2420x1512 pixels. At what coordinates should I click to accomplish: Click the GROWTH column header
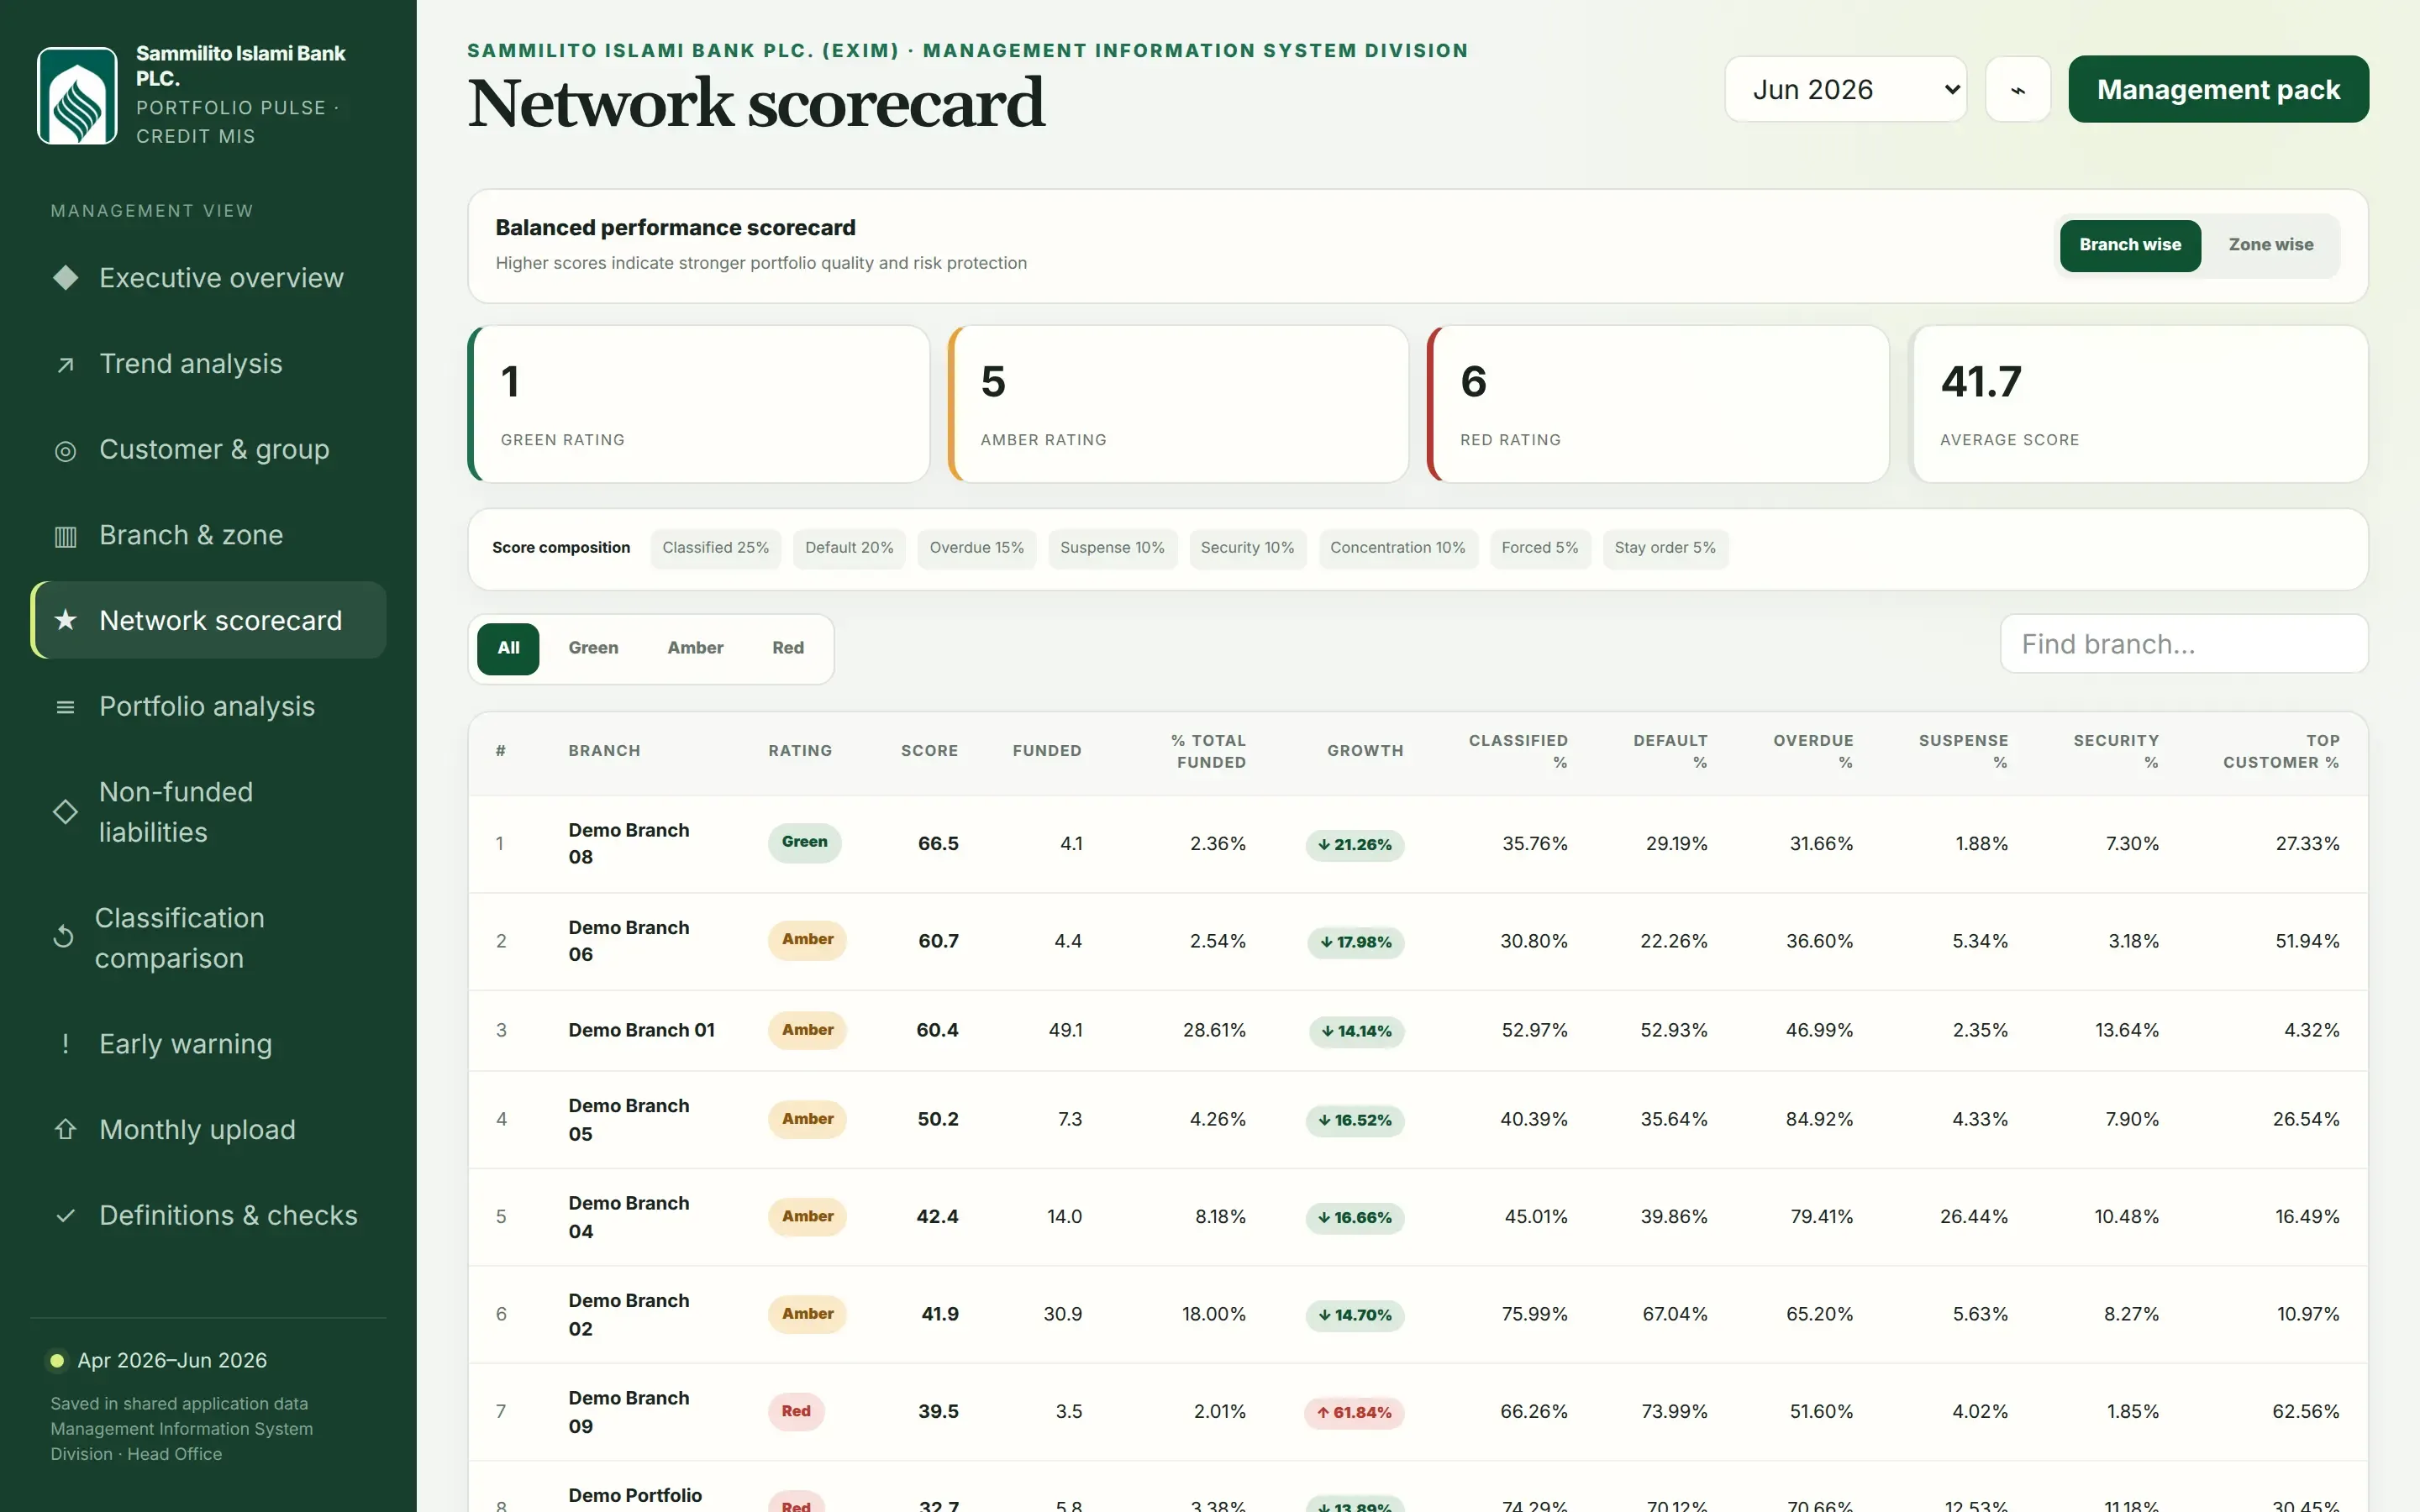click(x=1365, y=751)
